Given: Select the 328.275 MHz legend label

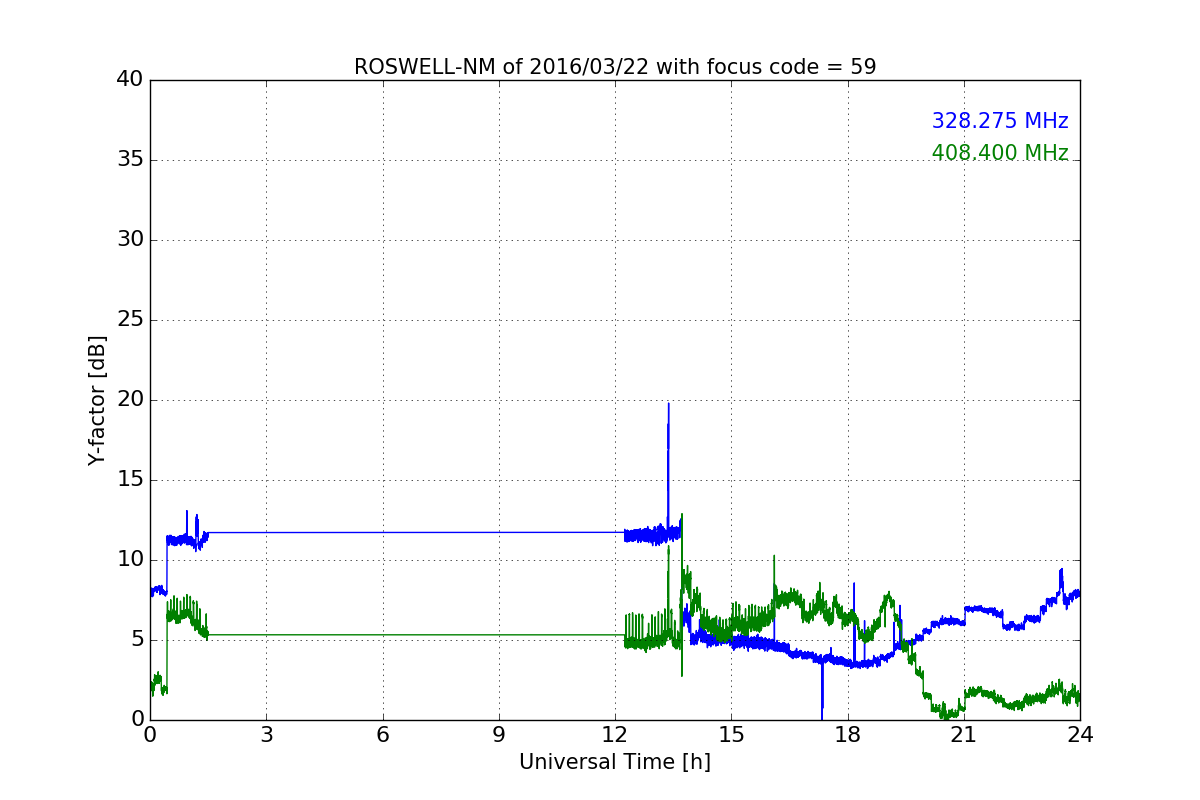Looking at the screenshot, I should 1000,121.
